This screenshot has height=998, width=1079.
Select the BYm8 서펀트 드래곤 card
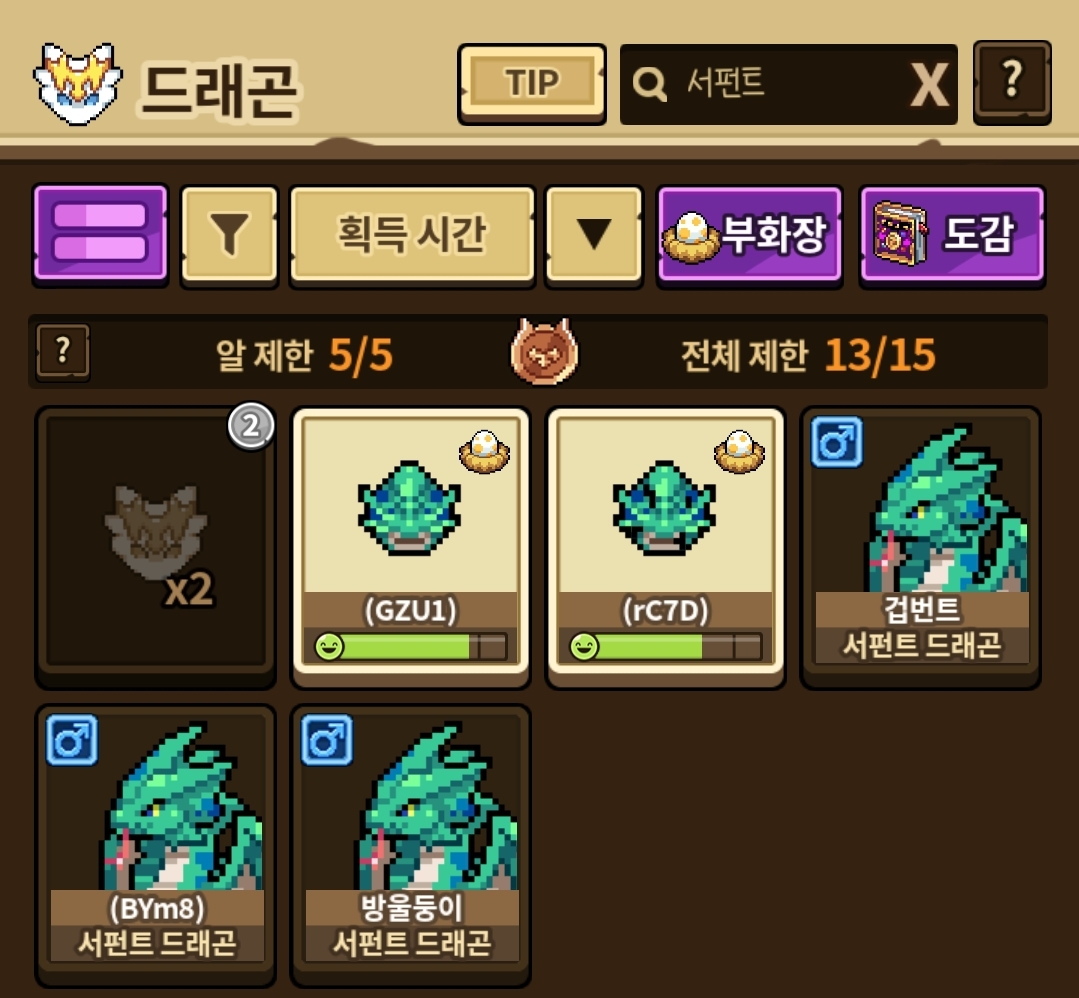tap(156, 845)
